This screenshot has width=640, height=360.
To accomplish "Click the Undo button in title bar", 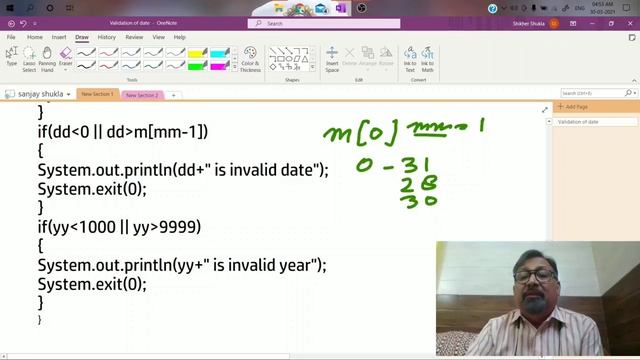I will [23, 24].
